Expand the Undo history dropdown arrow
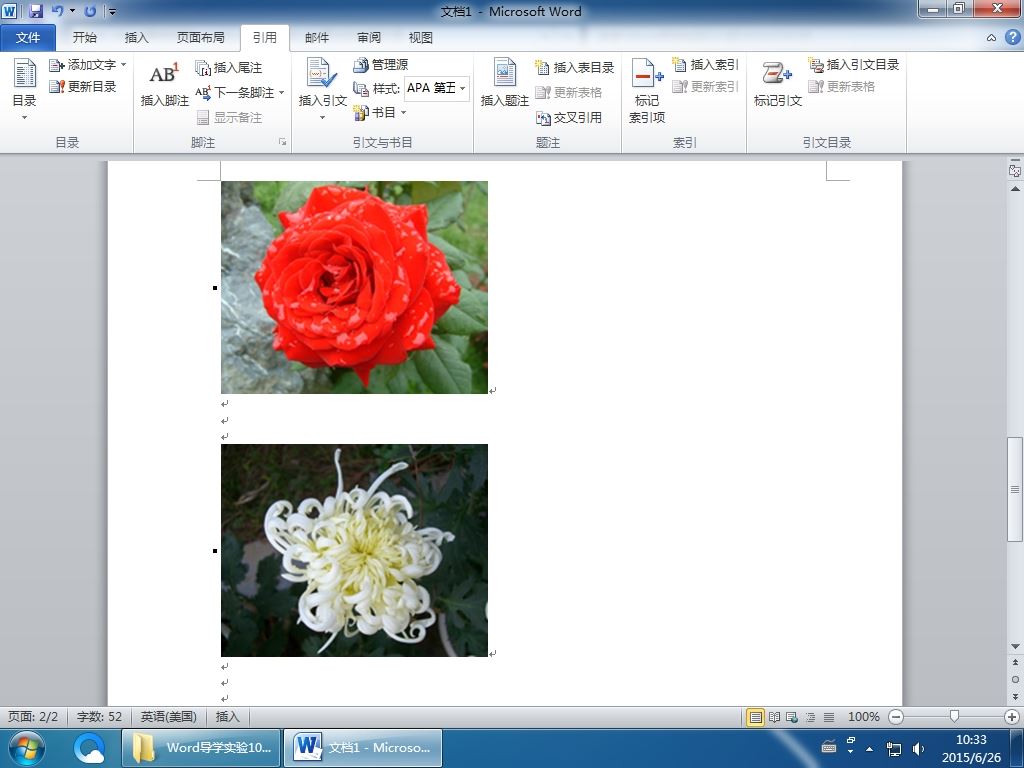1024x768 pixels. [x=72, y=11]
